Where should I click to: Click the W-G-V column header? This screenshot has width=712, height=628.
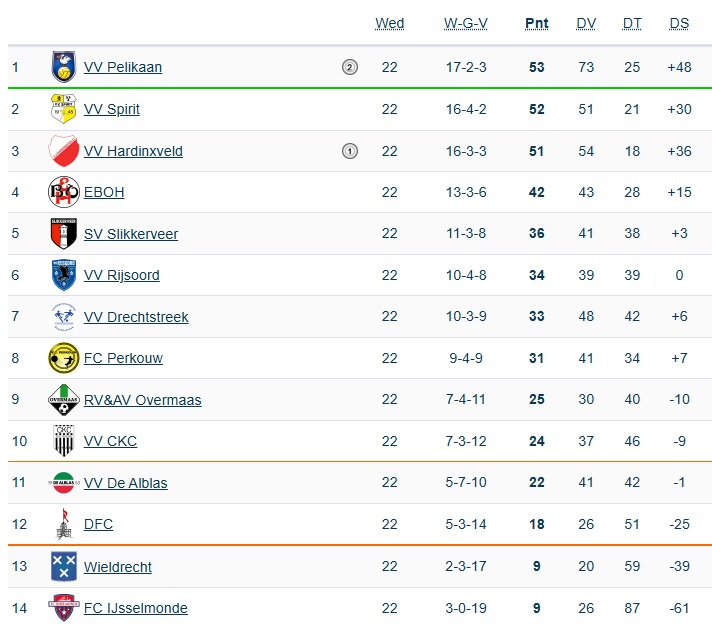[x=465, y=24]
